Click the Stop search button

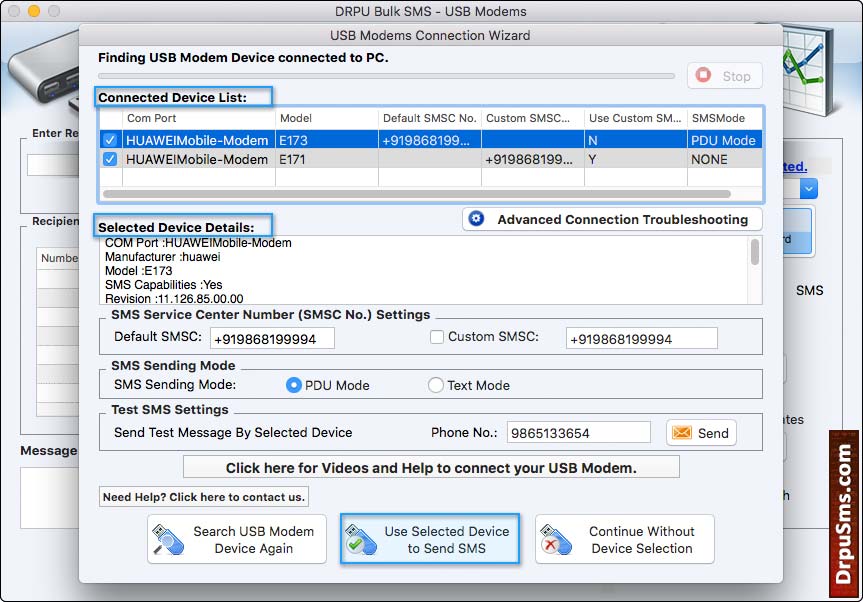[x=724, y=76]
